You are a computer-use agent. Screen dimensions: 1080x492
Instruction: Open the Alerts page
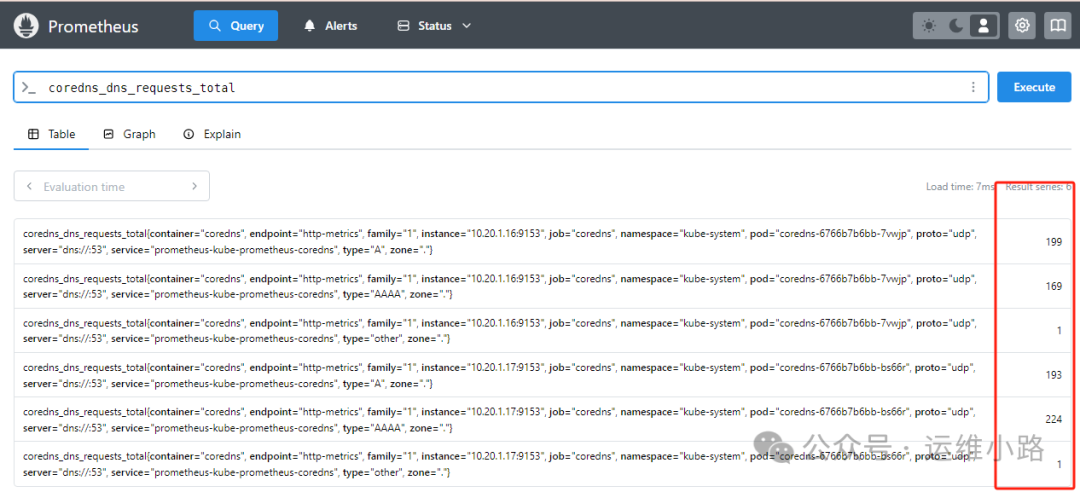[331, 26]
